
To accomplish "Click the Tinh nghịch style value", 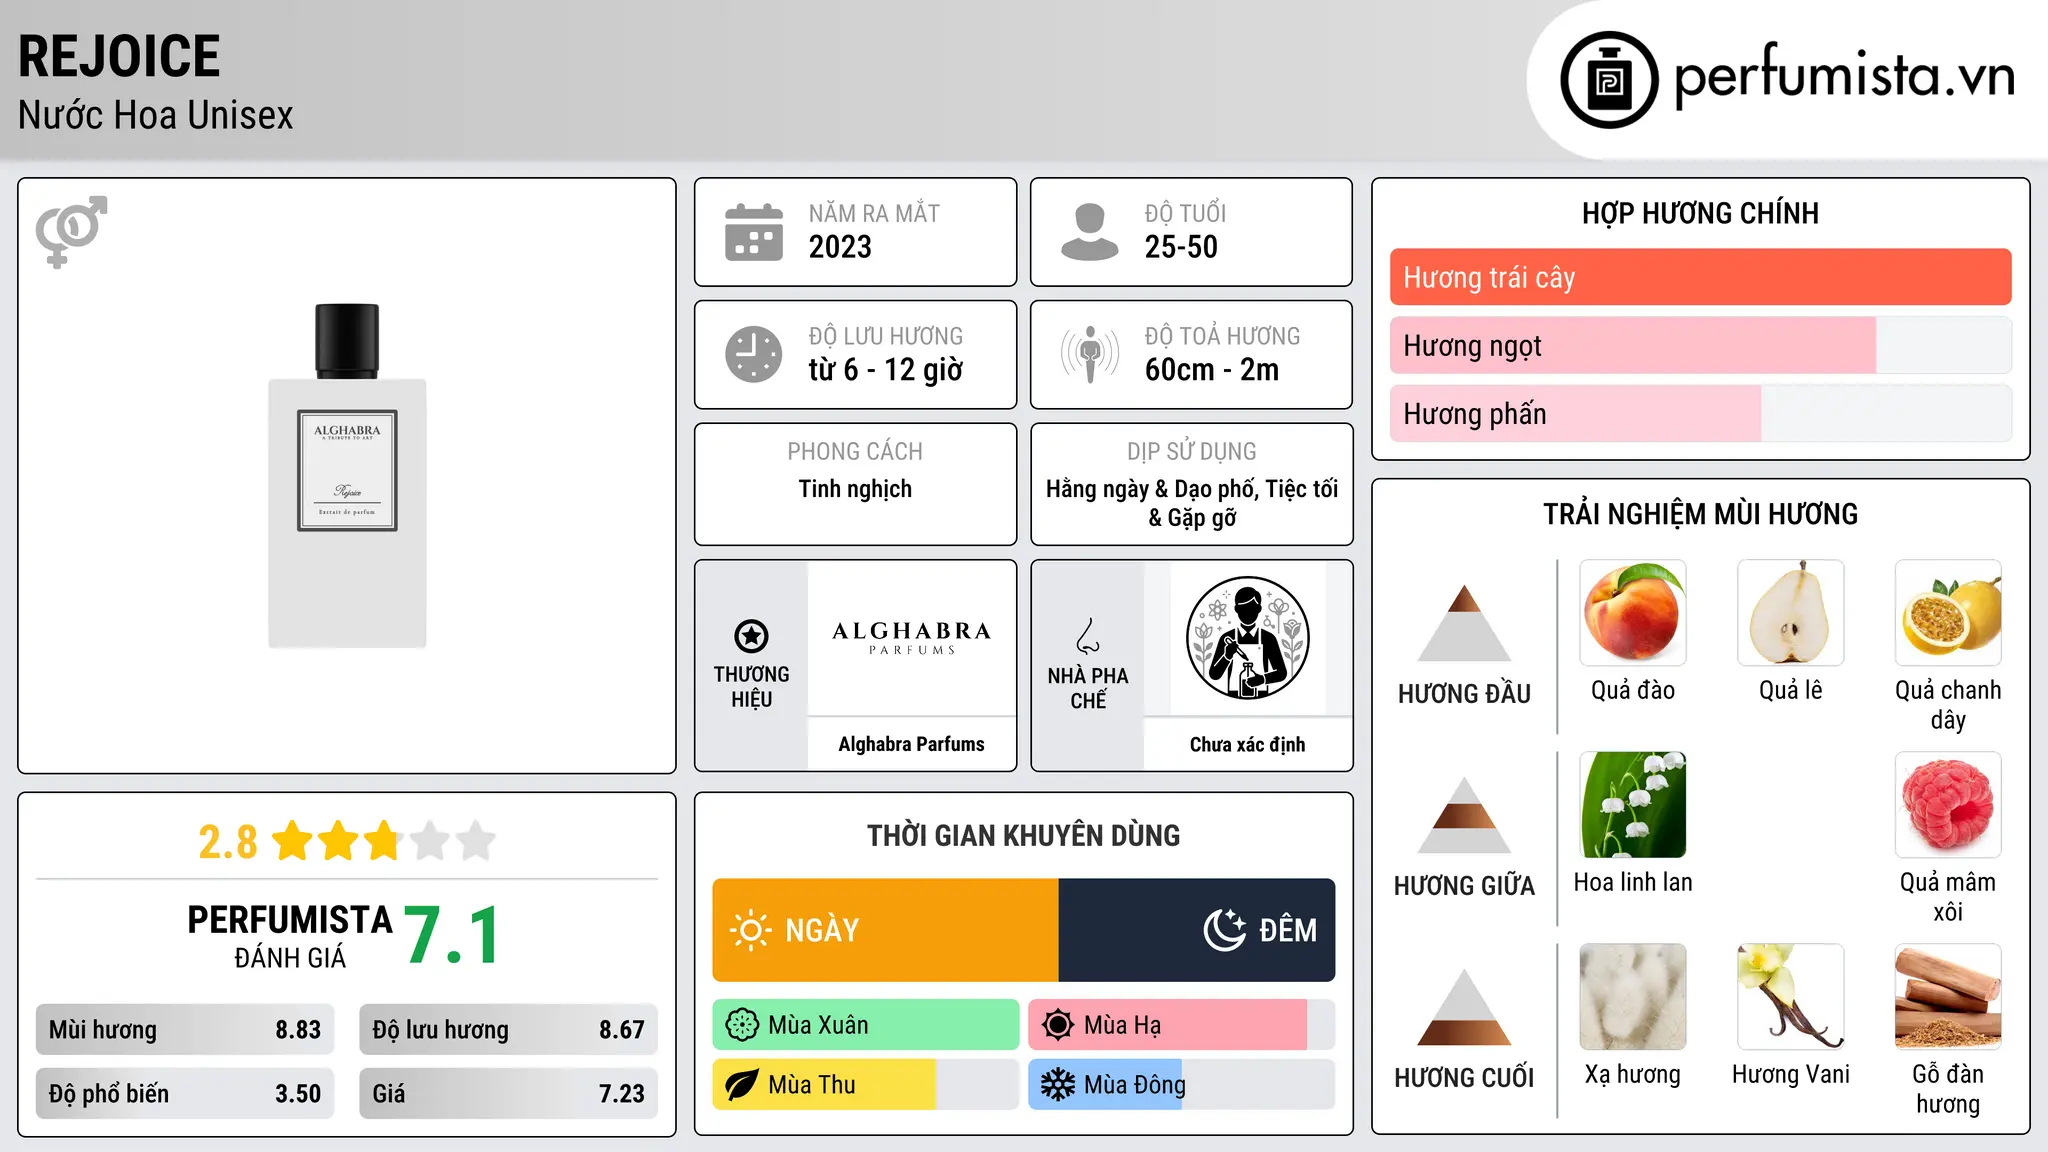I will [855, 489].
